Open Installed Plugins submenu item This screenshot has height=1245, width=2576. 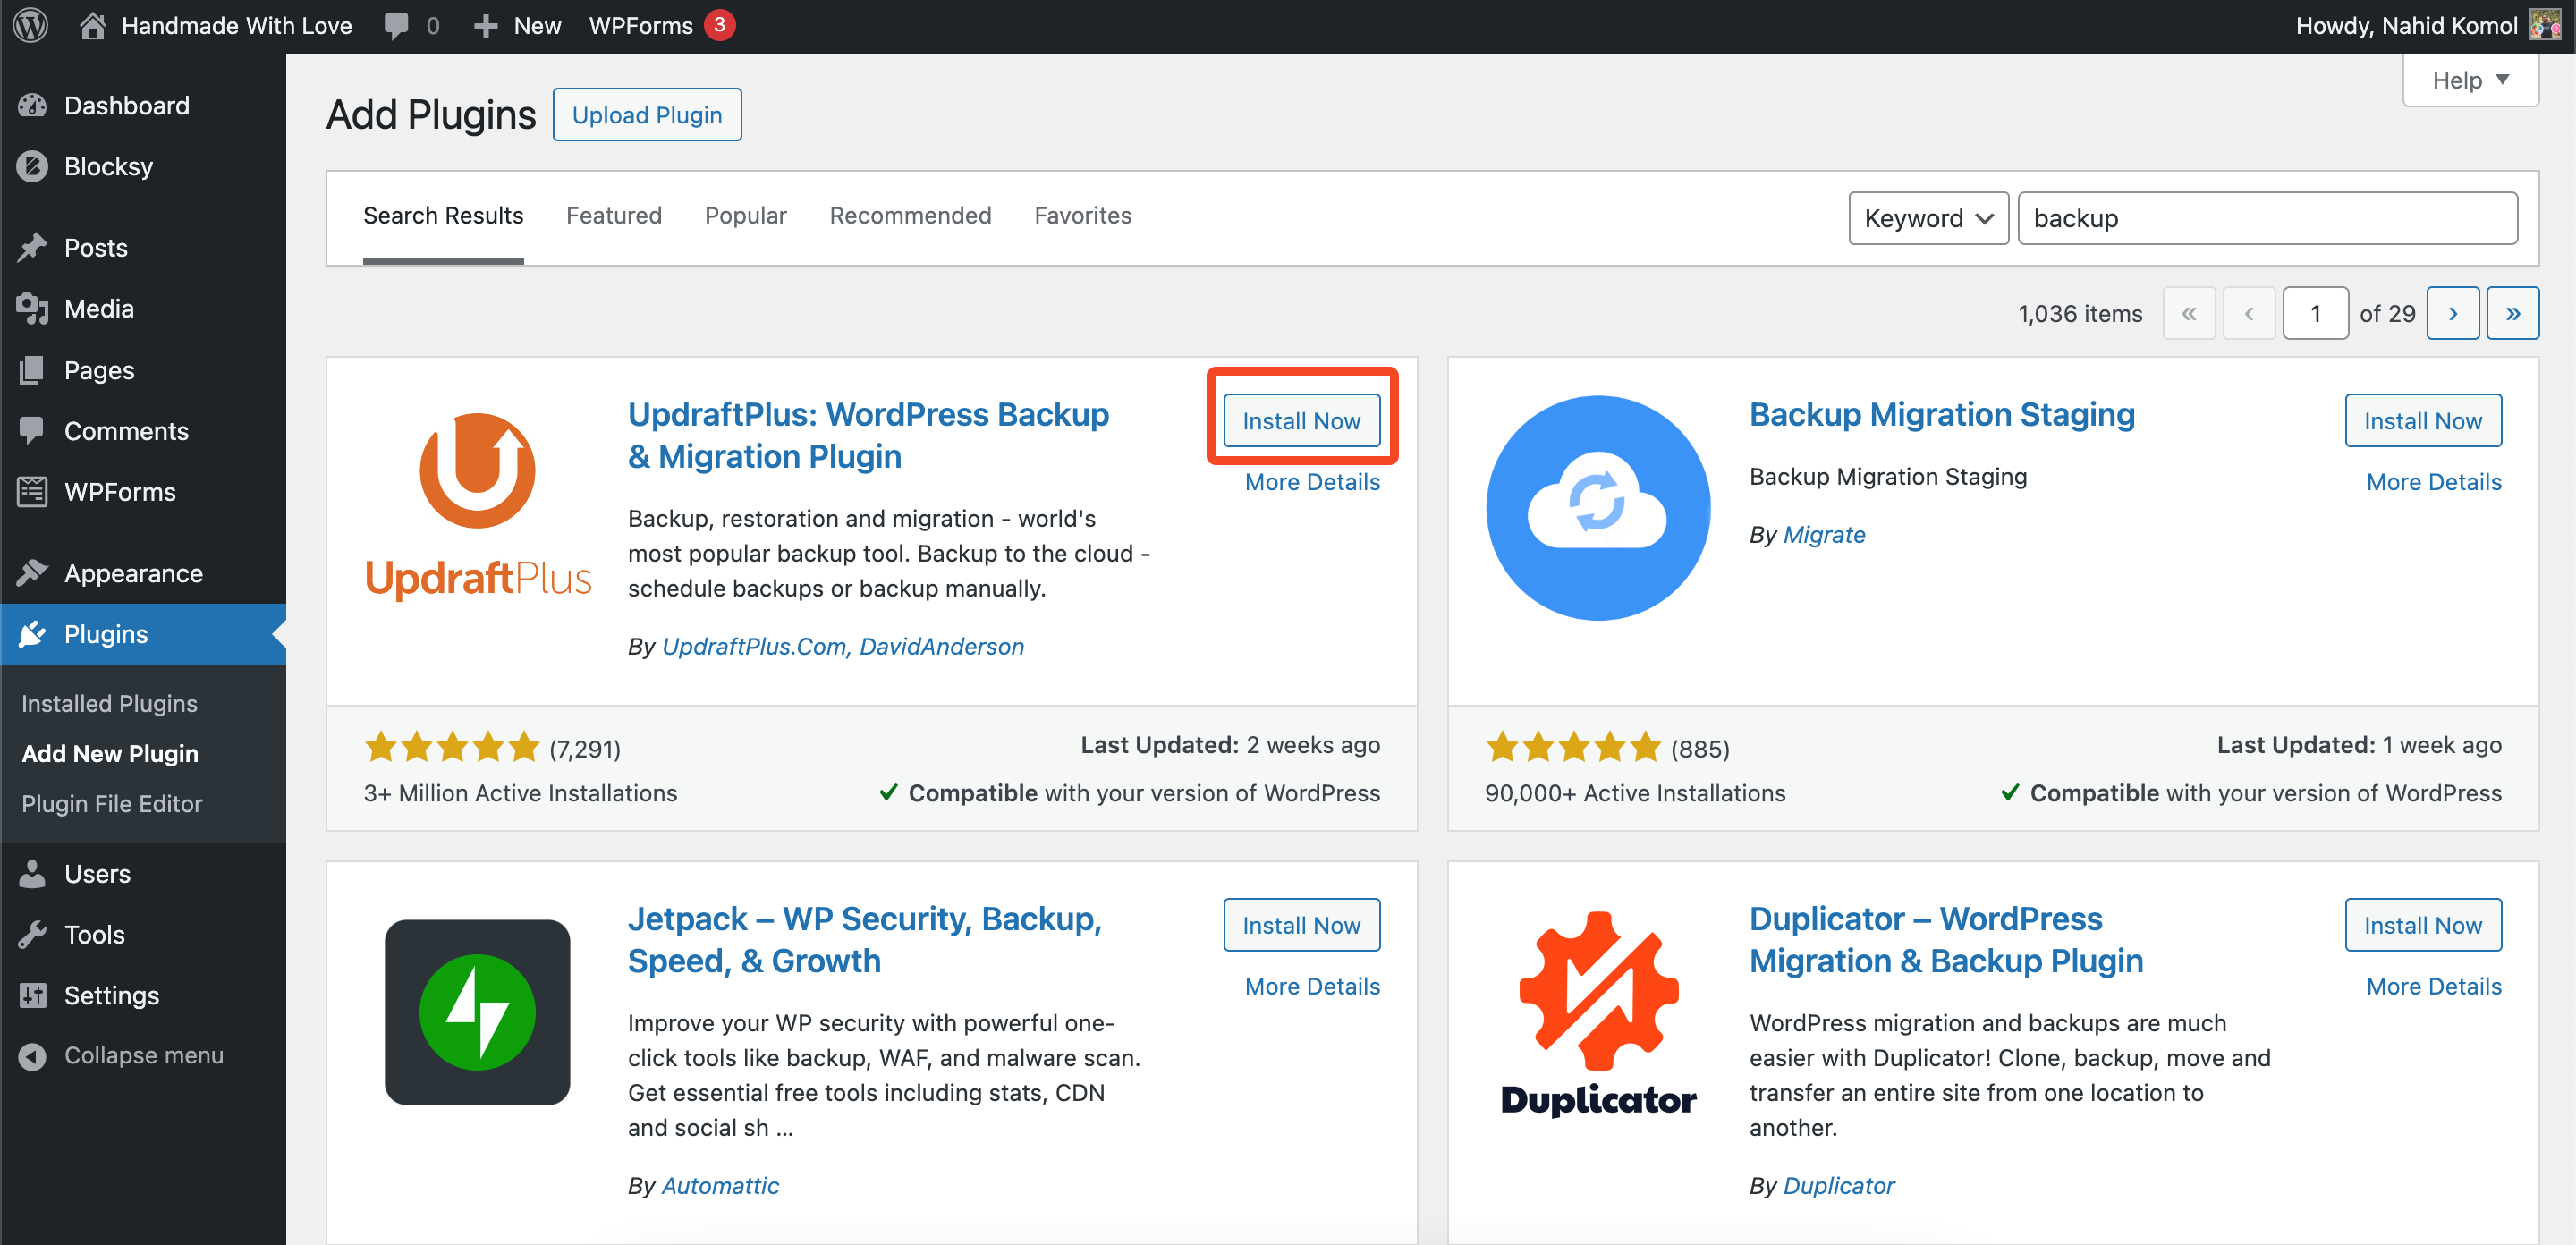click(110, 703)
